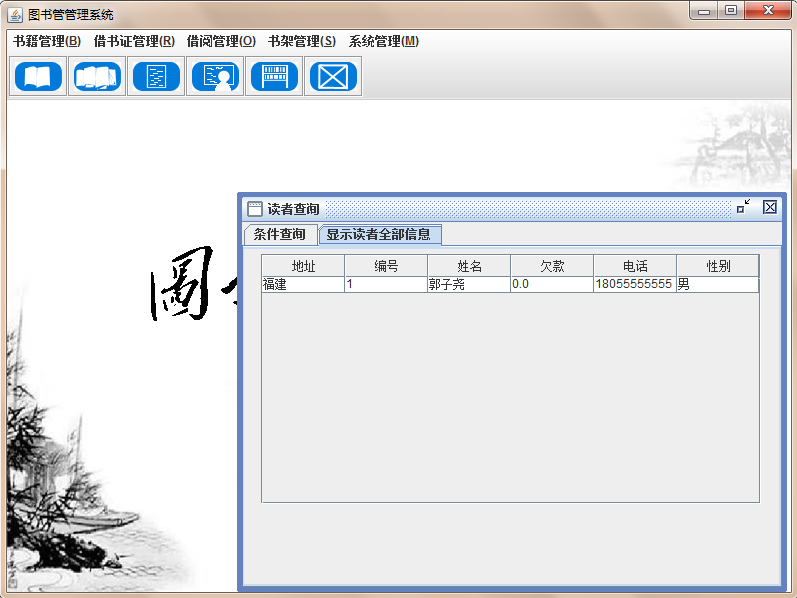Maximize the 图书管管理系统 main window

[731, 11]
